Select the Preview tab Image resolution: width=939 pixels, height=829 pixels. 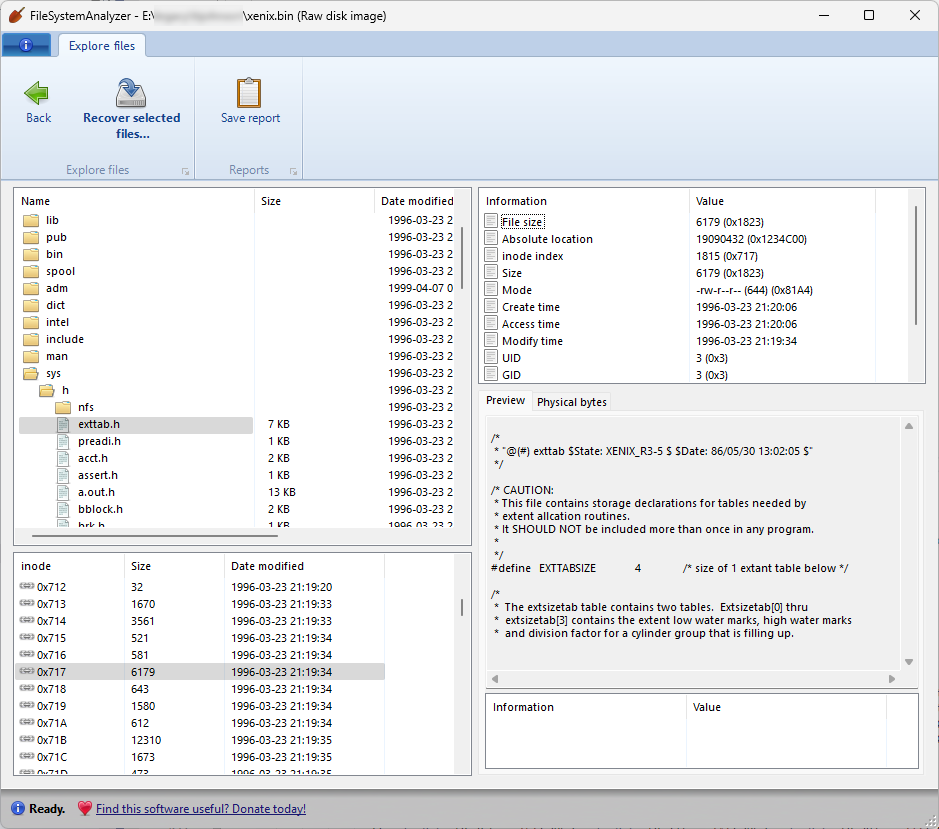click(505, 400)
